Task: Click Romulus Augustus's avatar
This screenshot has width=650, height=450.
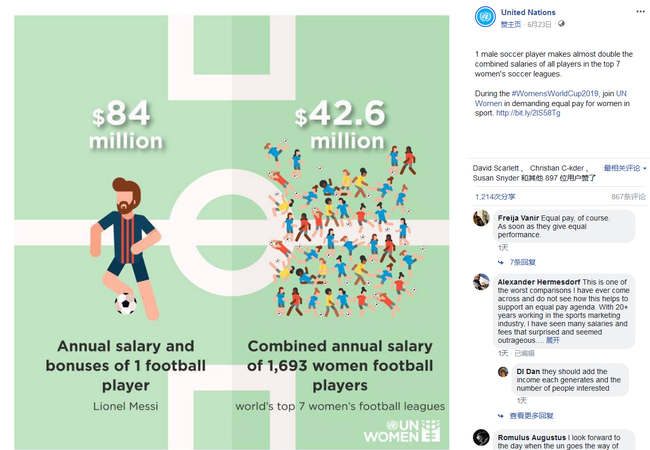Action: (x=482, y=438)
